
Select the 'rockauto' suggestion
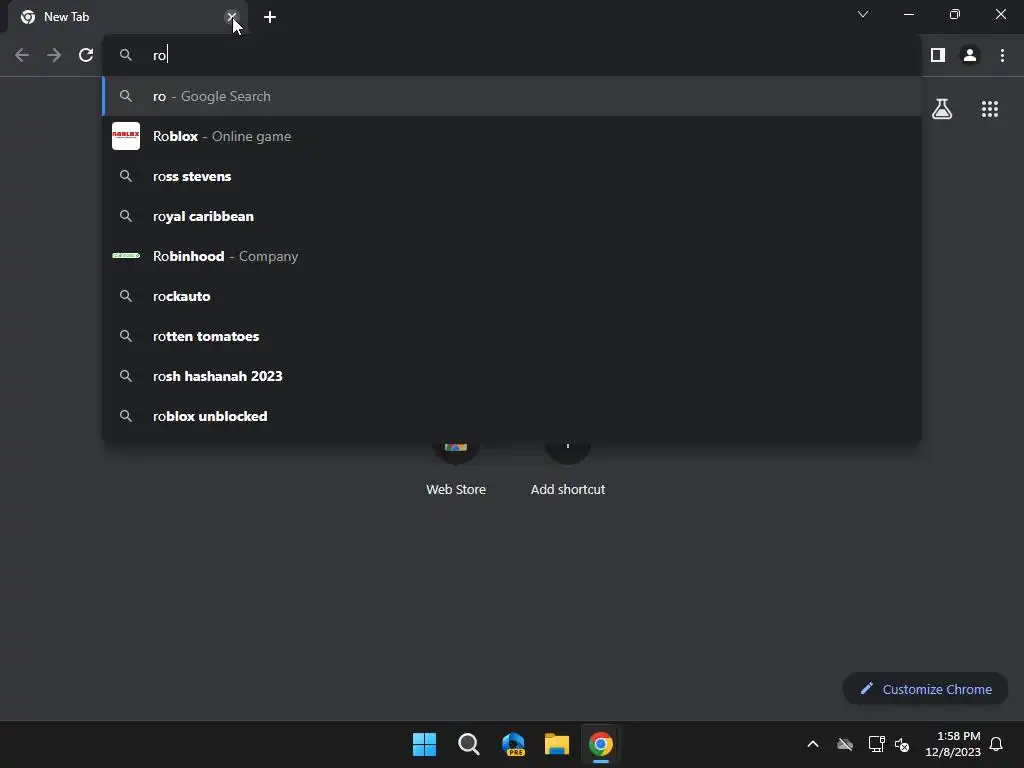[x=512, y=296]
